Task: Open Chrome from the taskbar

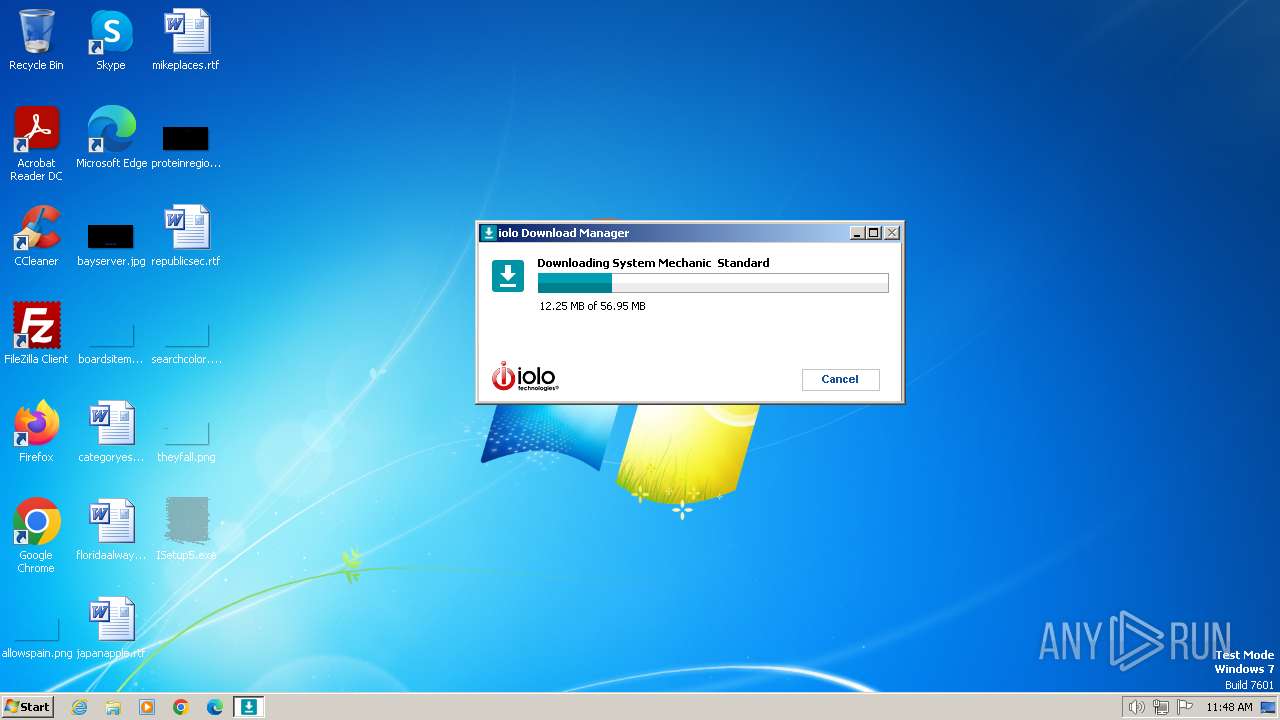Action: (x=181, y=707)
